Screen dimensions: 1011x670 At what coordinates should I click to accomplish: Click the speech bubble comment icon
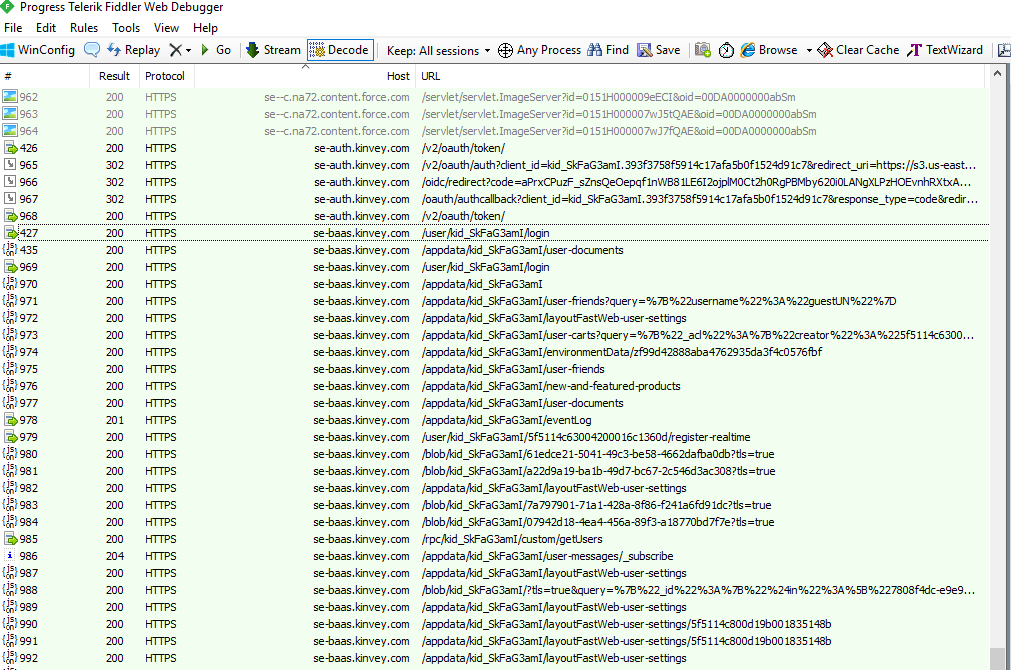tap(92, 50)
